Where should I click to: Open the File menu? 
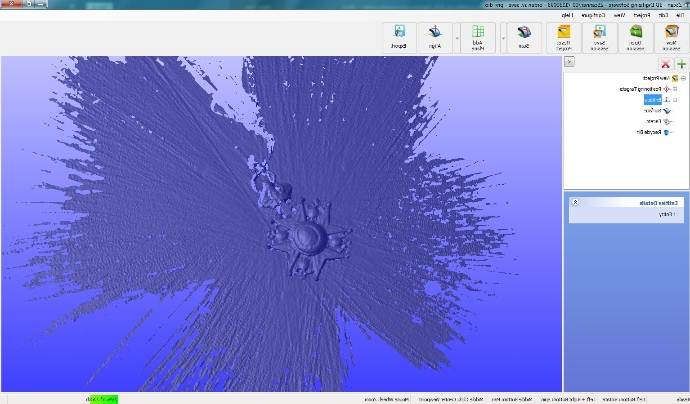pyautogui.click(x=680, y=15)
